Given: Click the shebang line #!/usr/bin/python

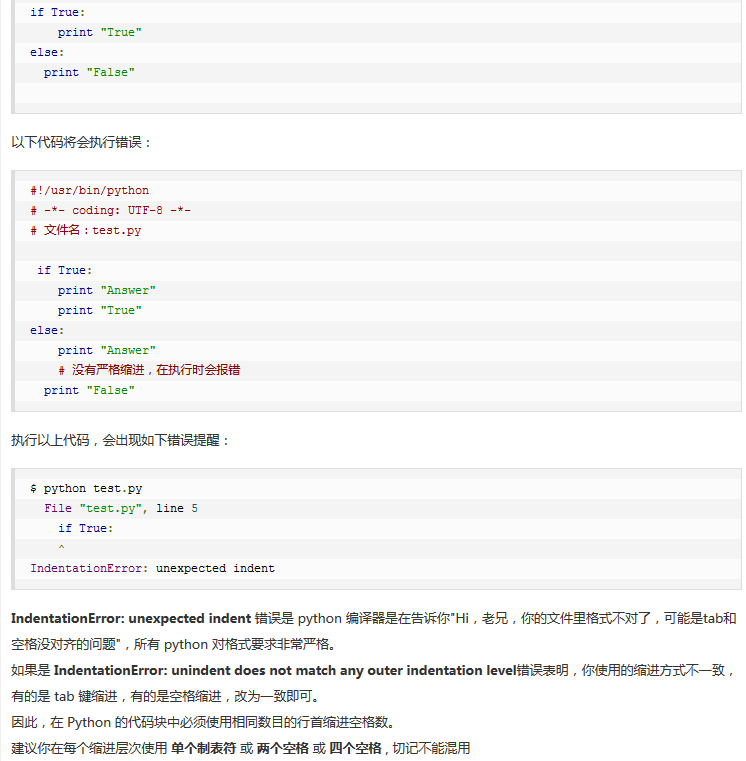Looking at the screenshot, I should [x=89, y=190].
